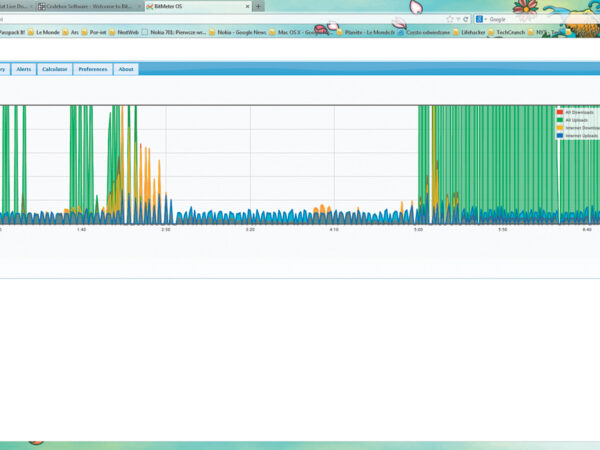Screen dimensions: 600x450
Task: Switch to the Calculator tab
Action: 55,69
